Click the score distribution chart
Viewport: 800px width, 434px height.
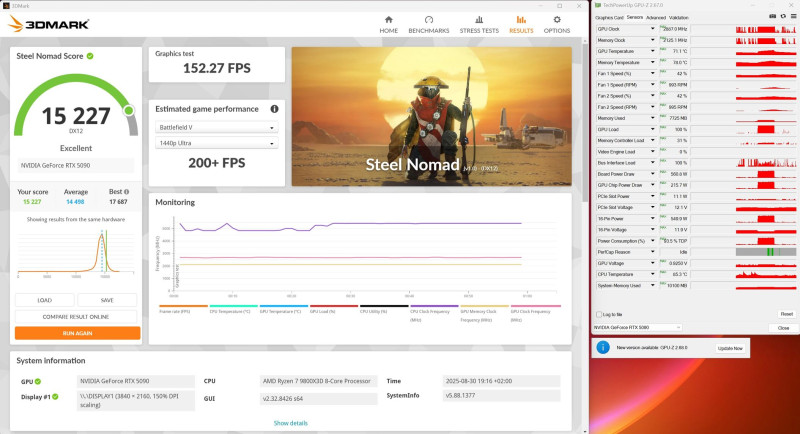pyautogui.click(x=76, y=252)
